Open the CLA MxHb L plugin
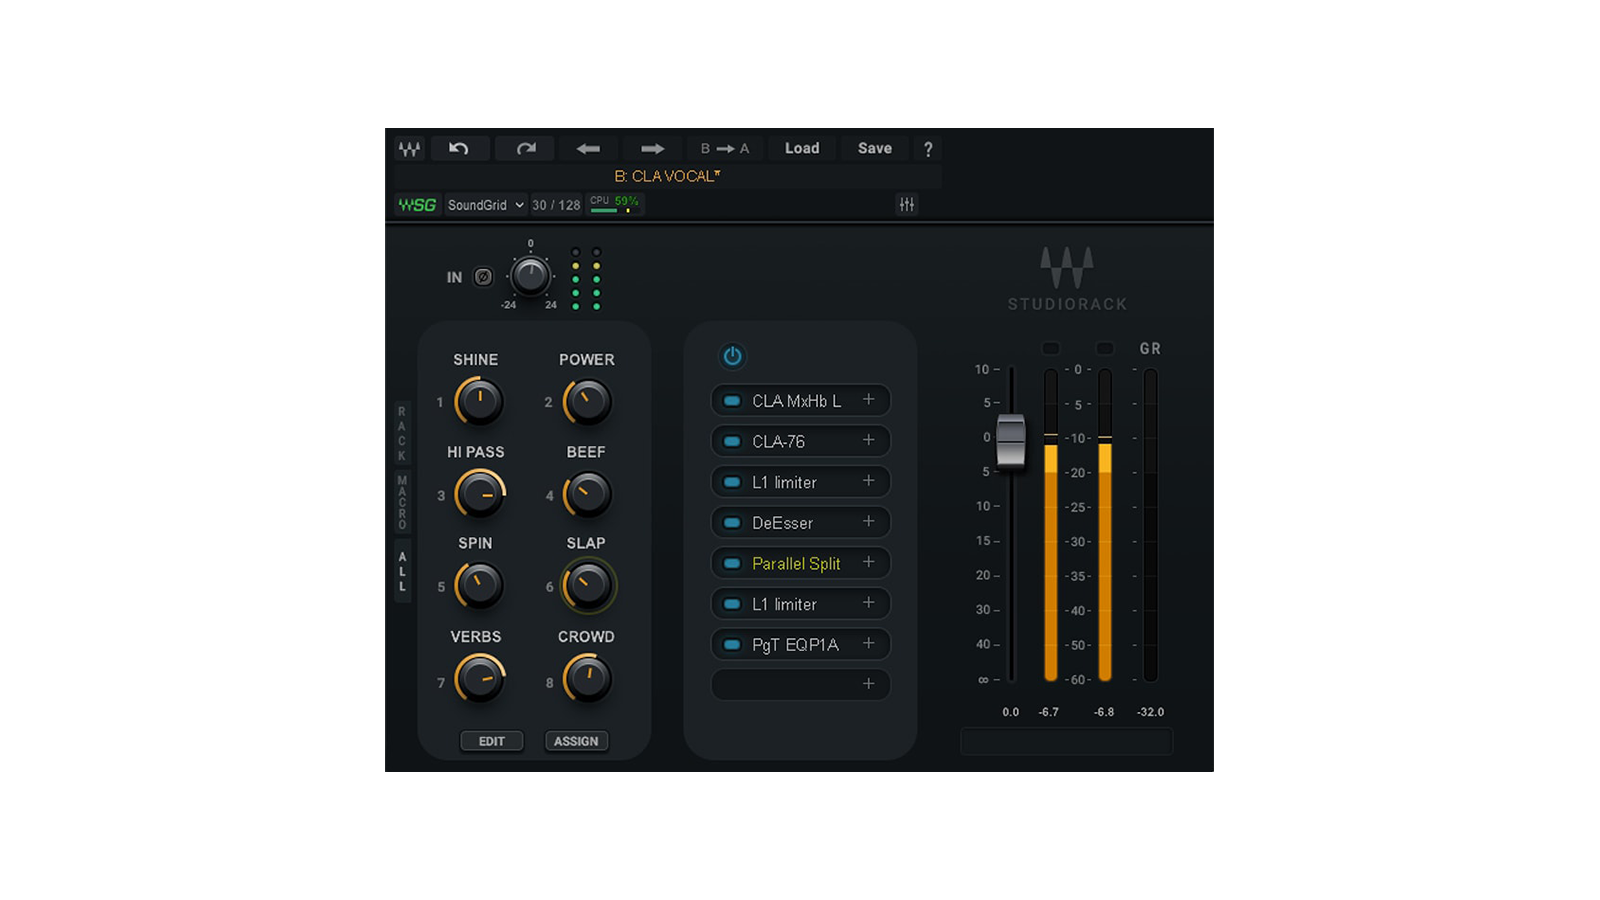This screenshot has width=1600, height=900. tap(796, 401)
